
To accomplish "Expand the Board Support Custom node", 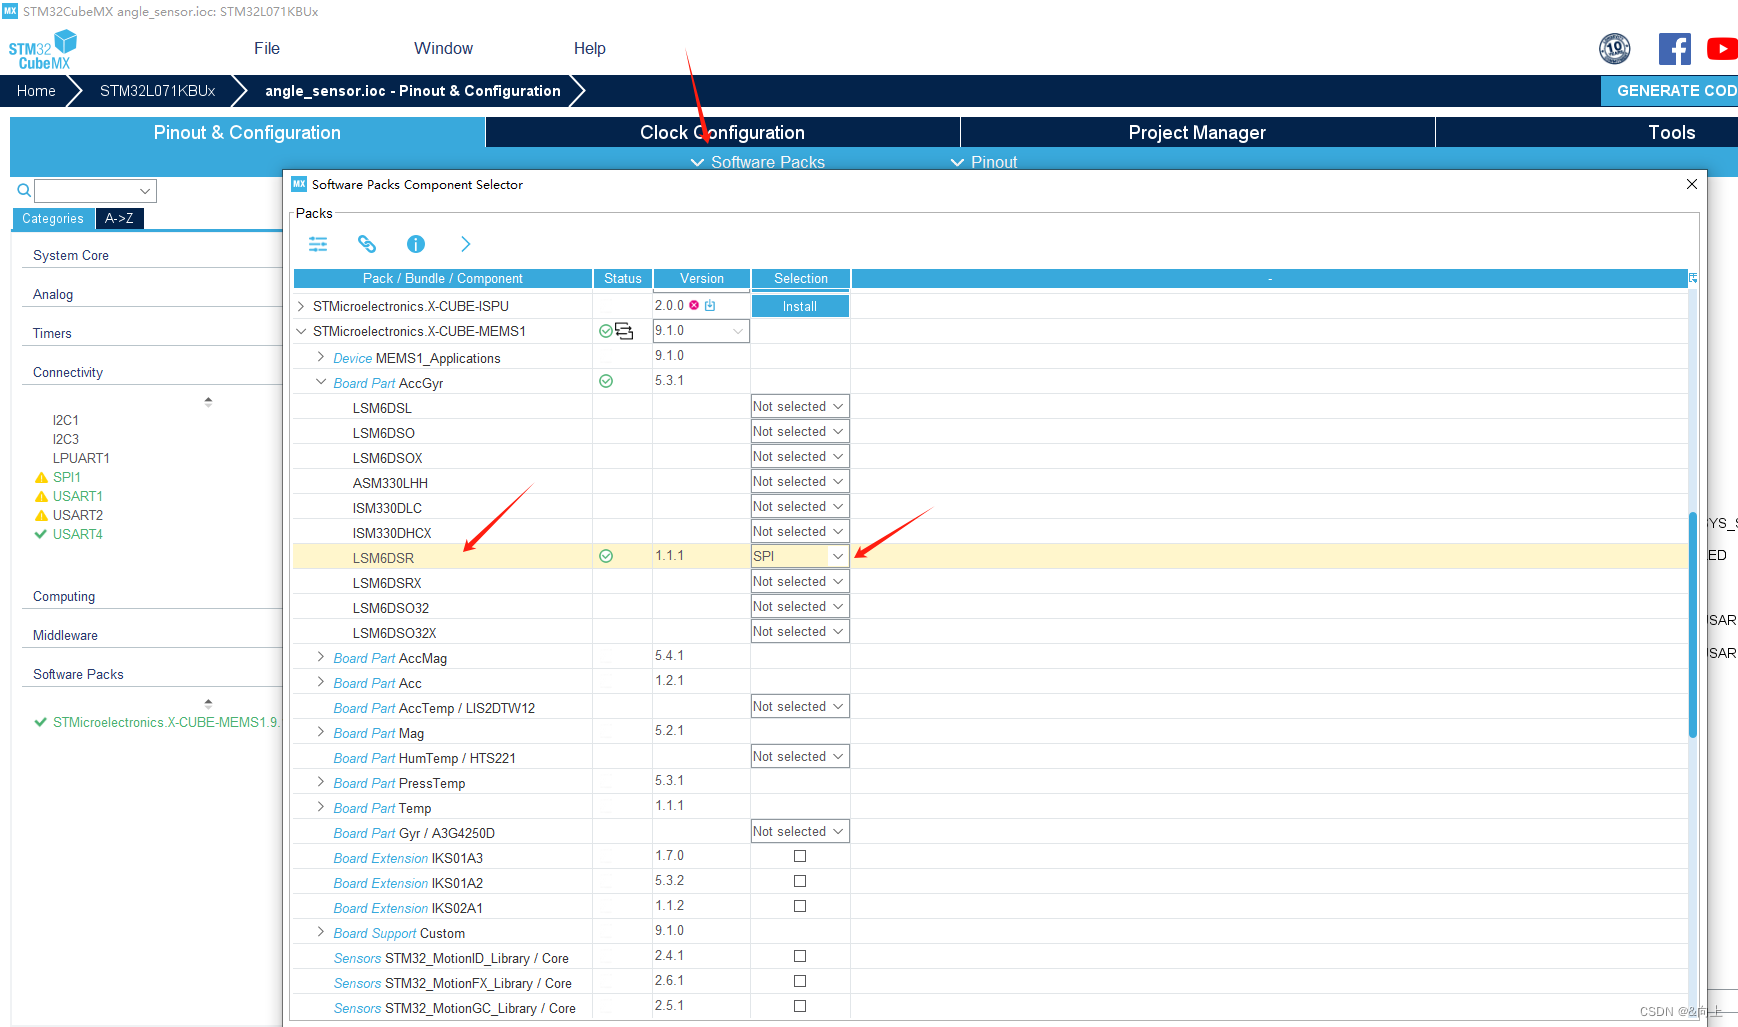I will click(x=321, y=932).
